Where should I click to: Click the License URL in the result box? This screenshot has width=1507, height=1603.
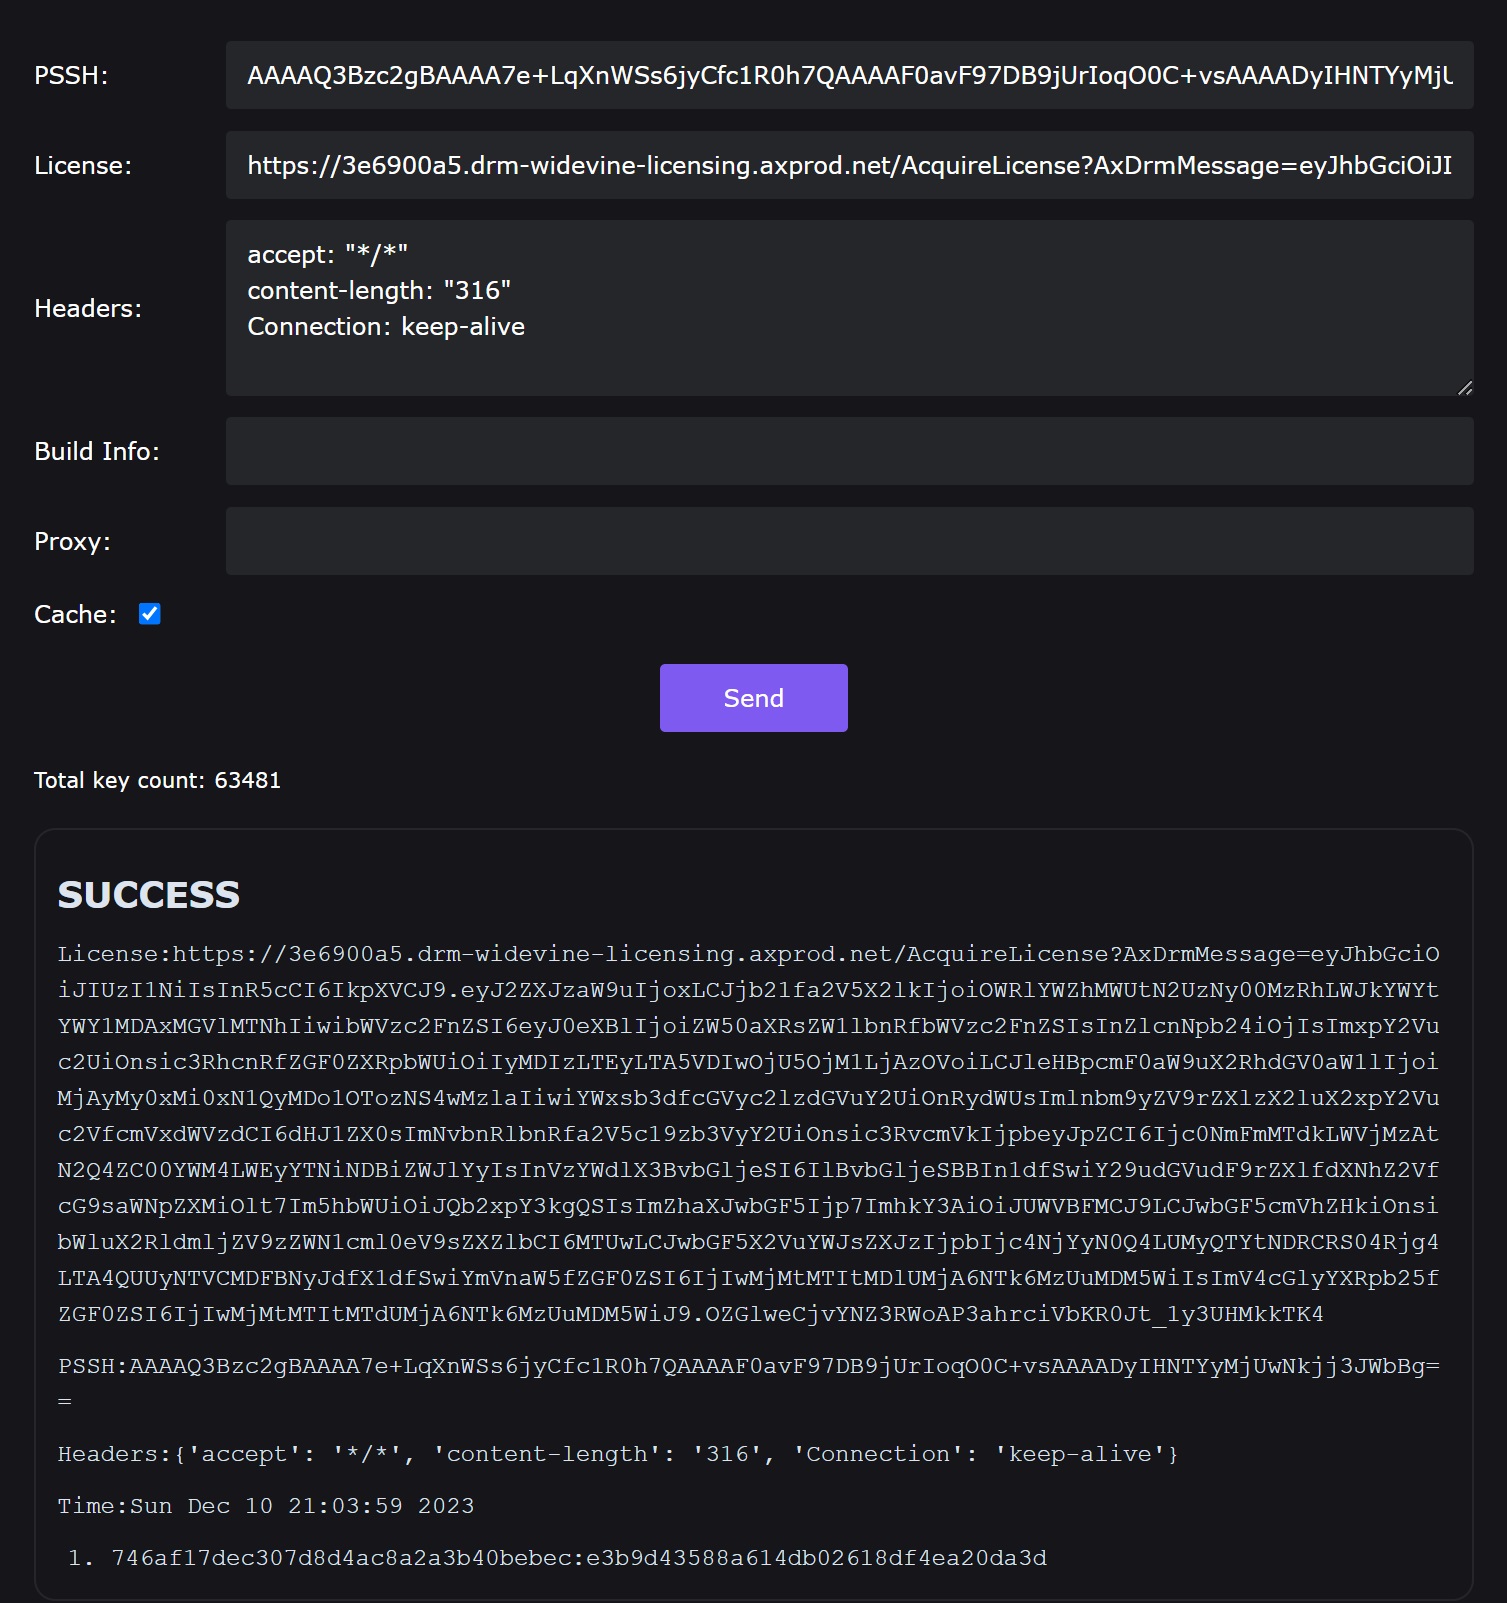click(x=748, y=1134)
